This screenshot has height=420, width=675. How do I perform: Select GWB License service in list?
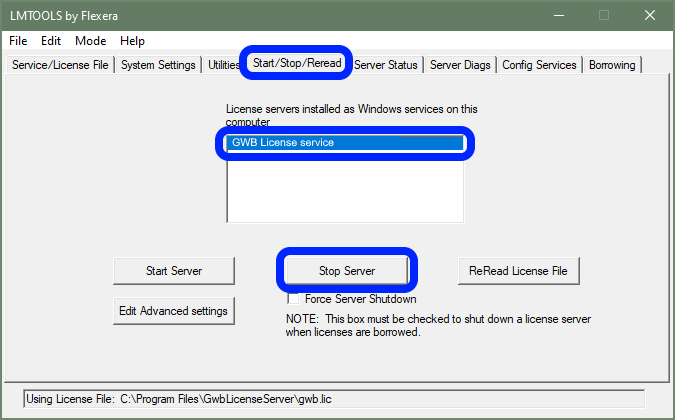(x=345, y=142)
